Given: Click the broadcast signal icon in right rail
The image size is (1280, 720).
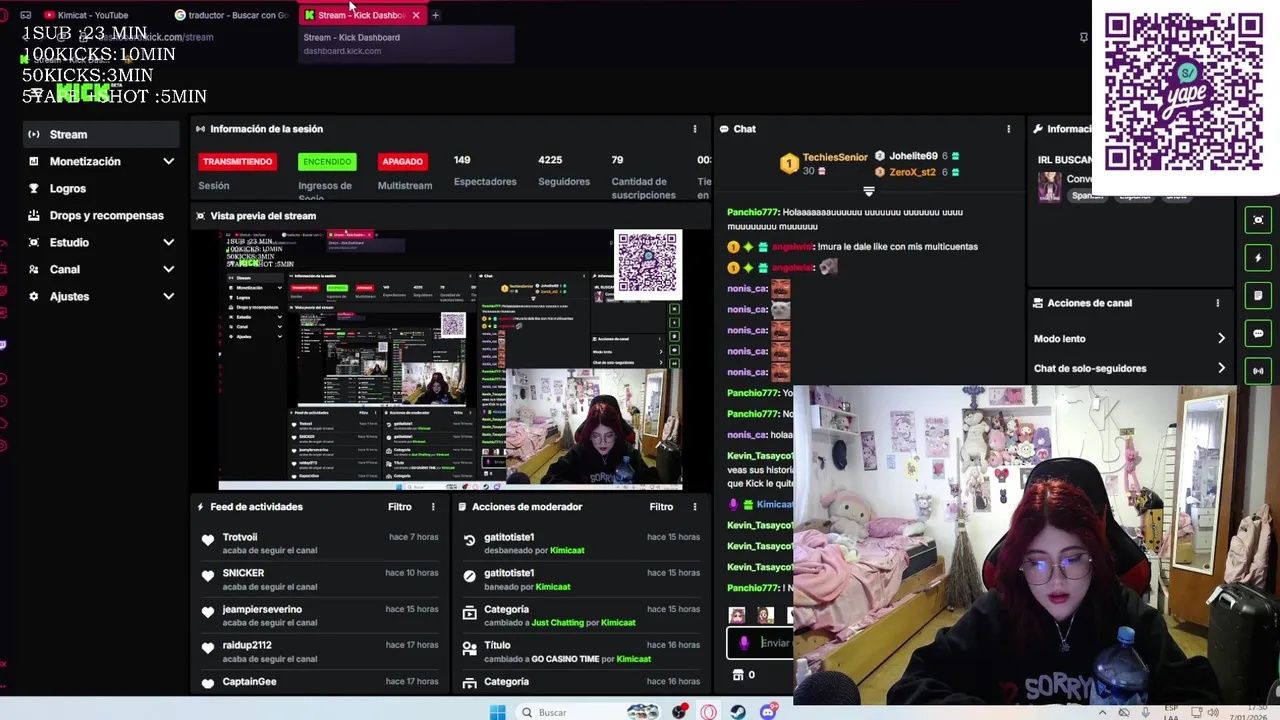Looking at the screenshot, I should coord(1258,371).
